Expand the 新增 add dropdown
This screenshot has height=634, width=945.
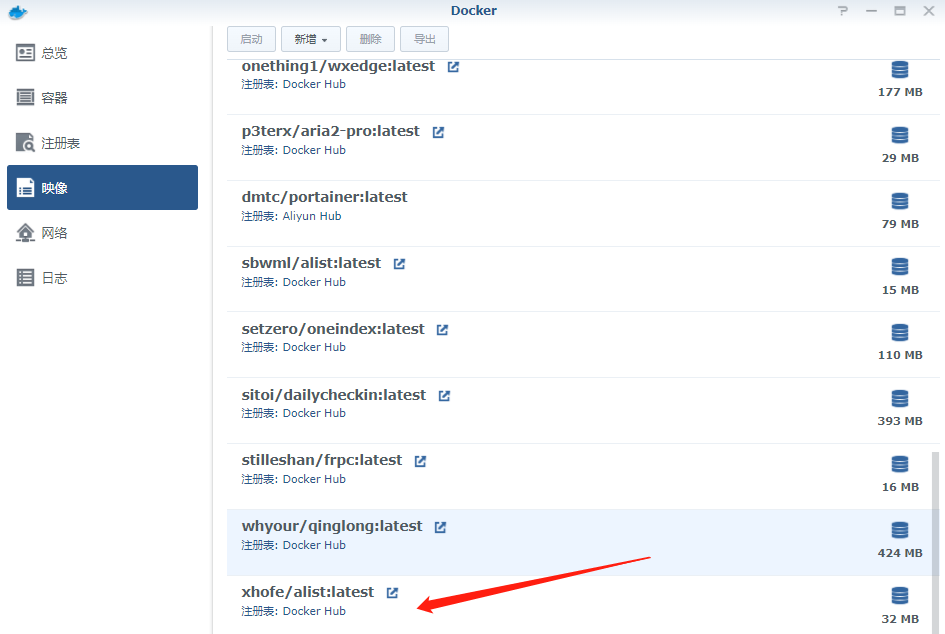(x=310, y=39)
